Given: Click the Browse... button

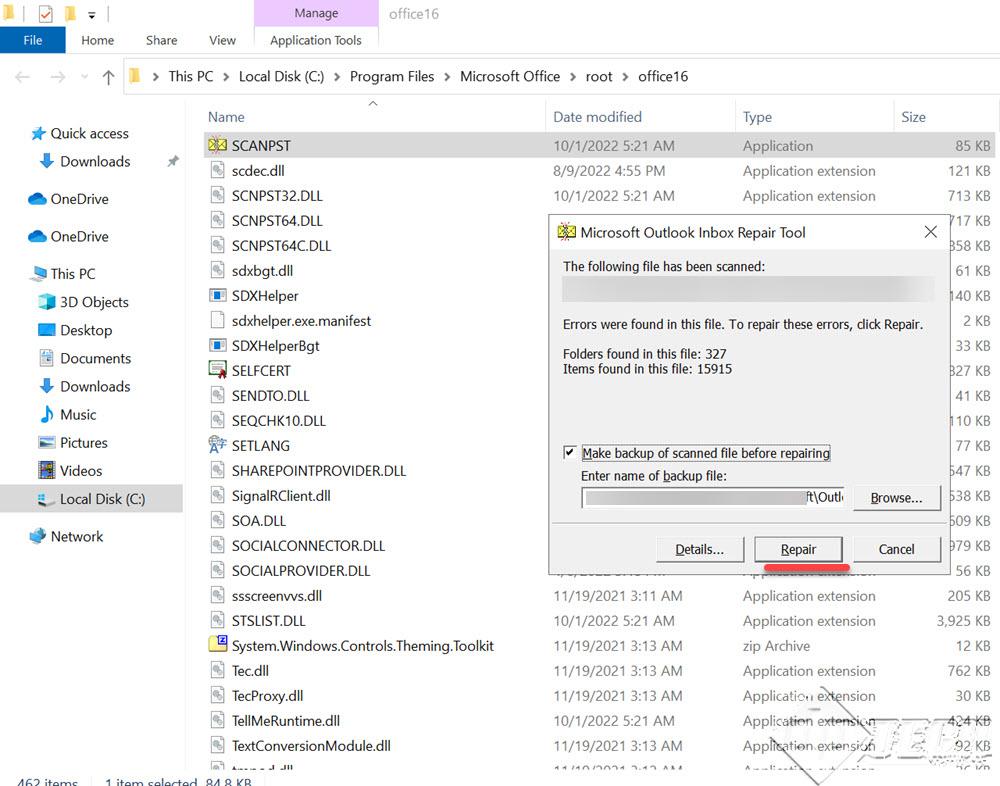Looking at the screenshot, I should [896, 498].
